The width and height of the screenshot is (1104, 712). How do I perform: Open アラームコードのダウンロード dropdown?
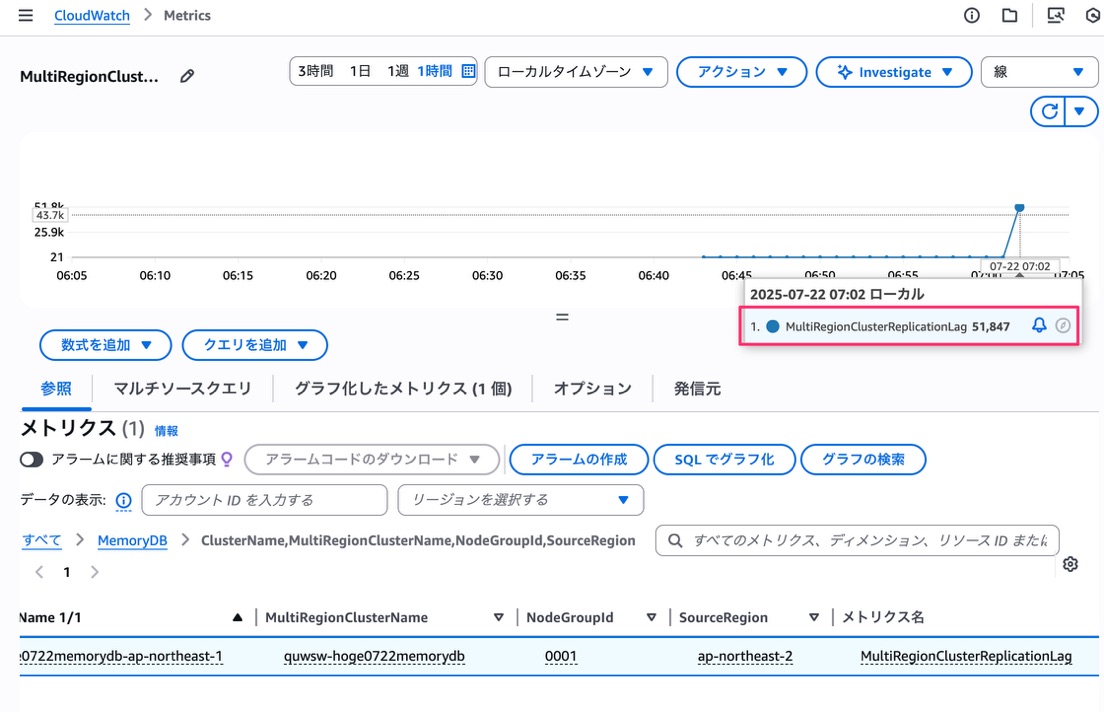[372, 459]
